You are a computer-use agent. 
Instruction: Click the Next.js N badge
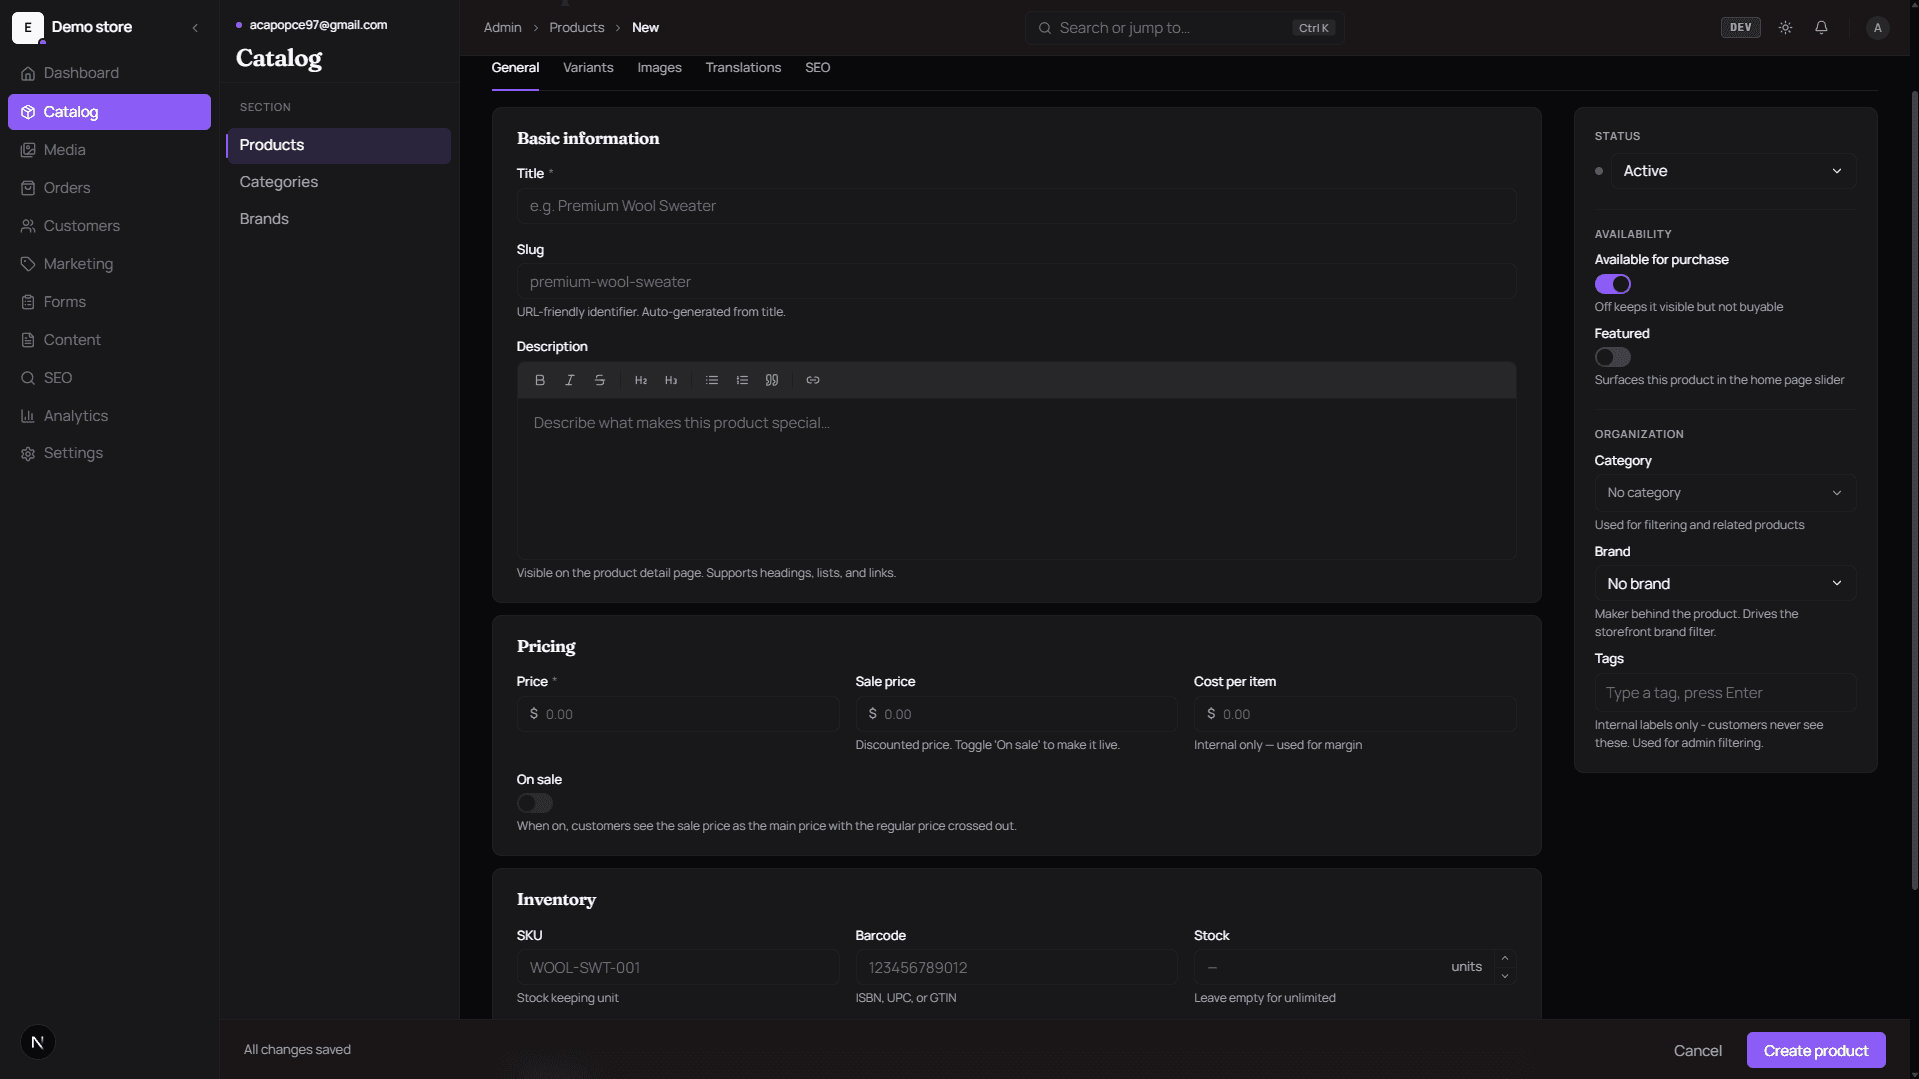38,1042
